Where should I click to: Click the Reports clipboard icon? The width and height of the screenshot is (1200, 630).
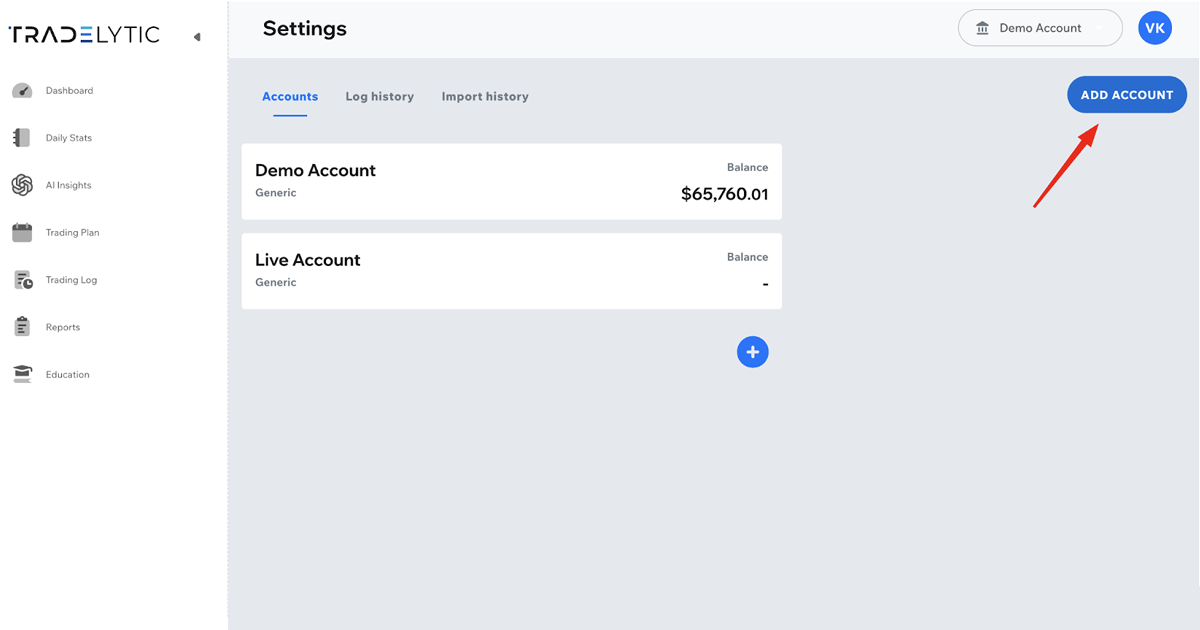[22, 327]
